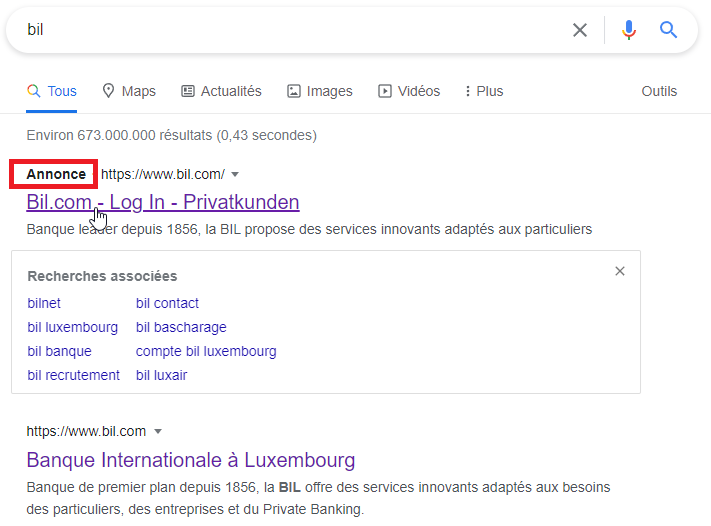Open ad link Bil.com - Log In - Privatkunden

(163, 202)
